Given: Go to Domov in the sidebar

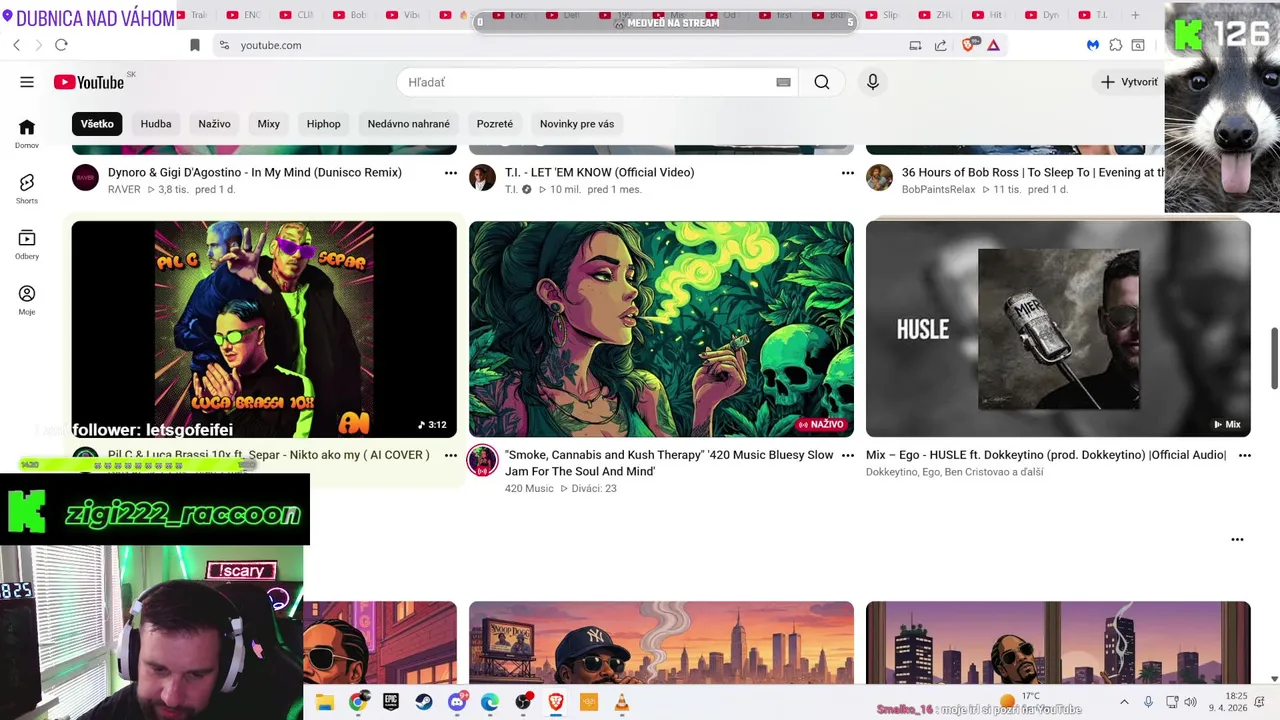Looking at the screenshot, I should pos(27,134).
